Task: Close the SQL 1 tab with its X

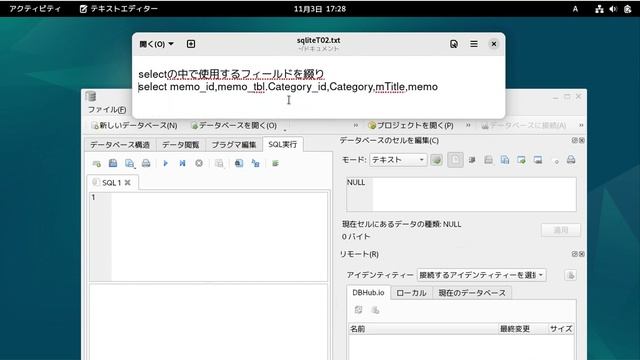Action: [x=128, y=183]
